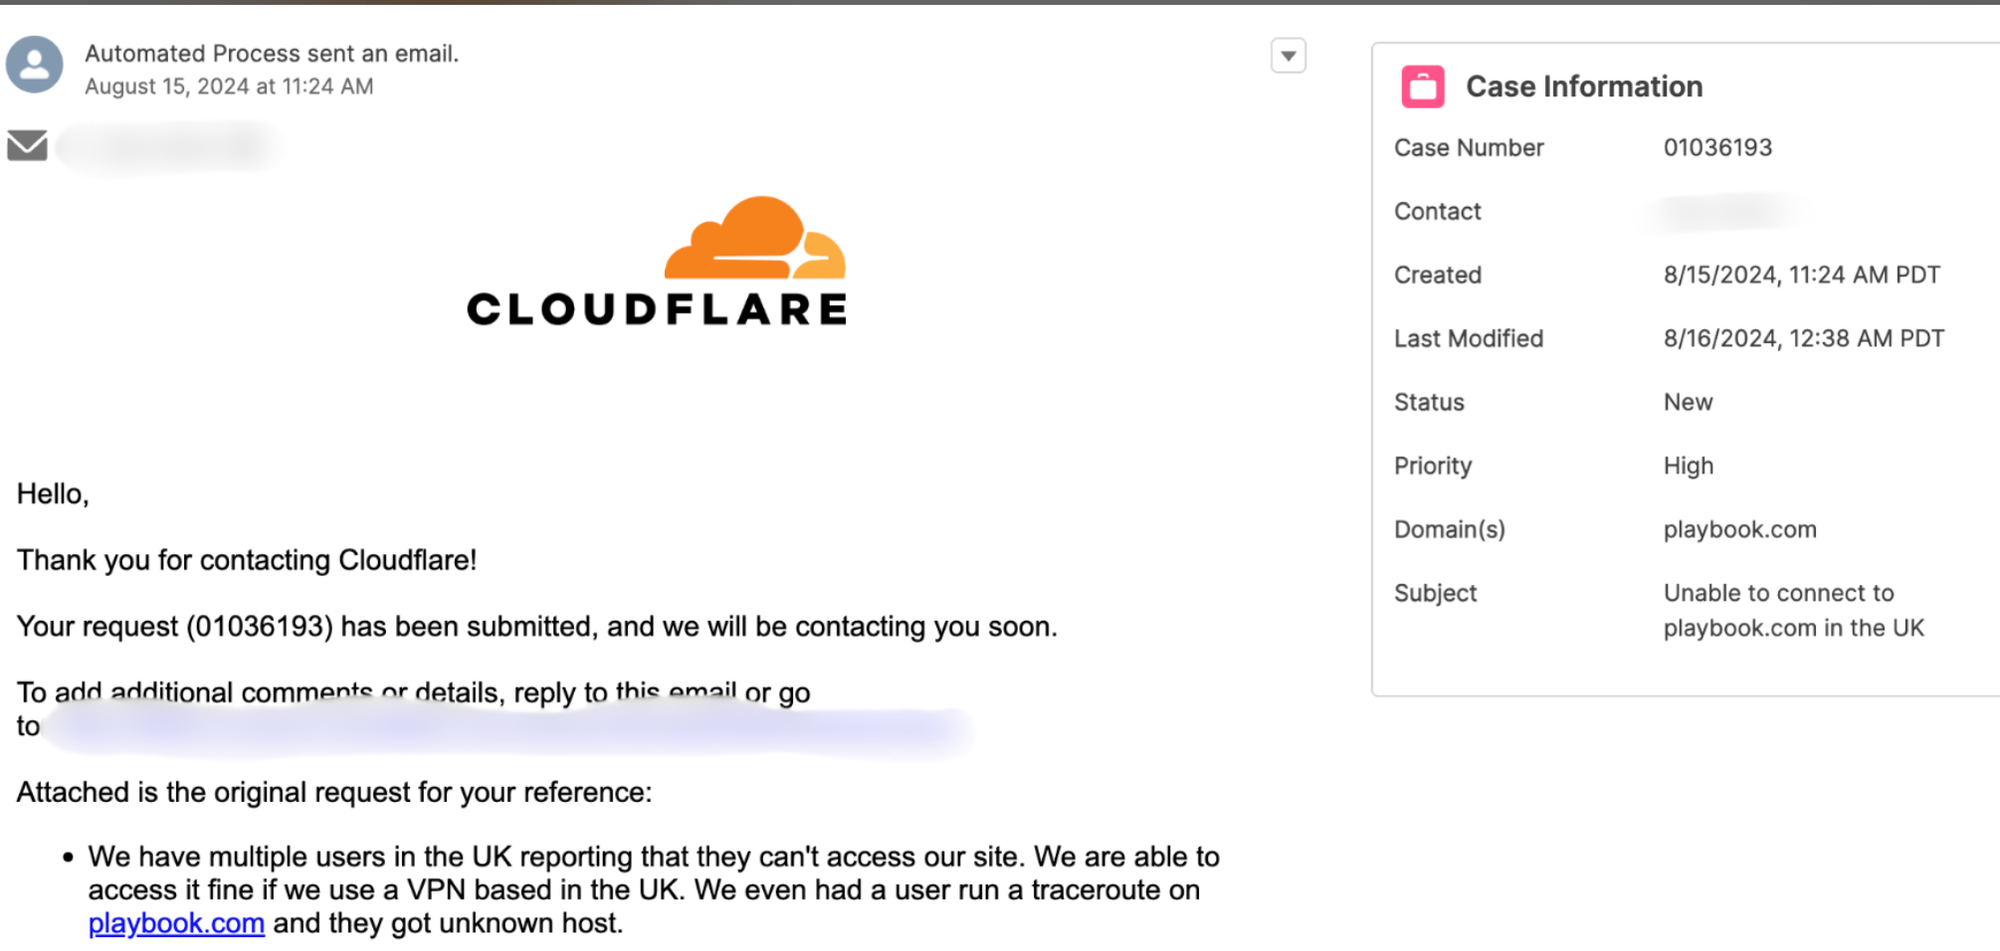Click the Created date value
Image resolution: width=2000 pixels, height=951 pixels.
1802,275
